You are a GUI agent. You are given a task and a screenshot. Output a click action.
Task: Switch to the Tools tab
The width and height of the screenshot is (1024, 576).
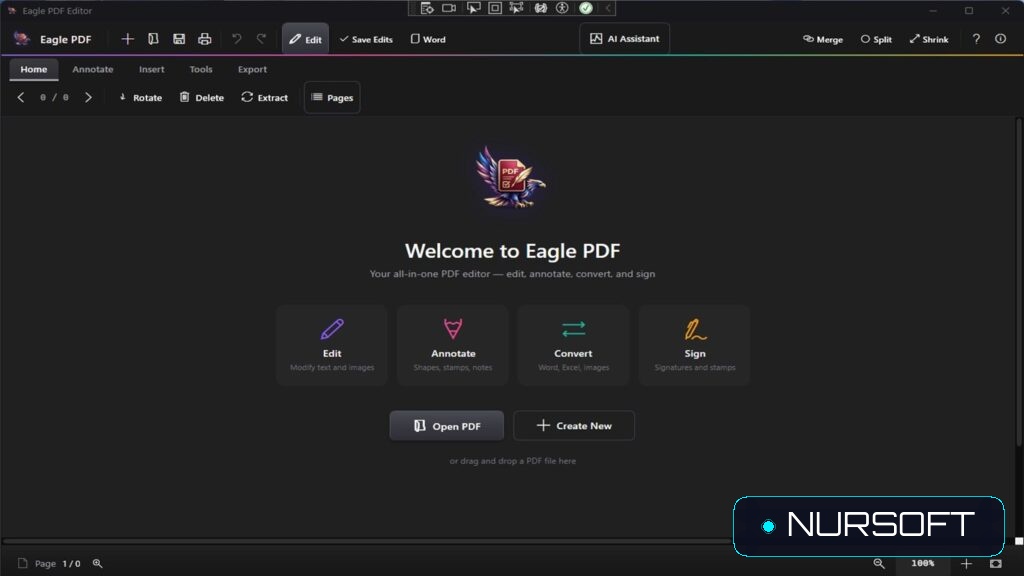(201, 69)
